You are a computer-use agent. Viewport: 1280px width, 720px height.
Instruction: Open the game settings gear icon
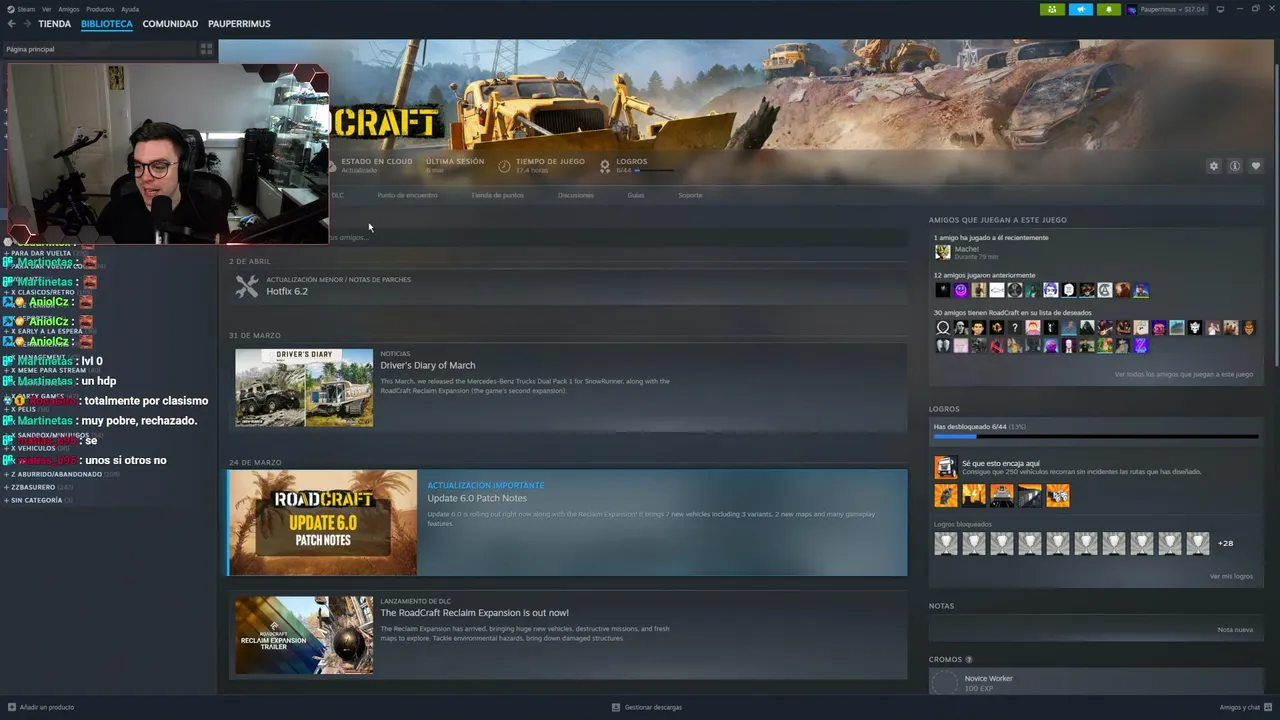click(1214, 166)
